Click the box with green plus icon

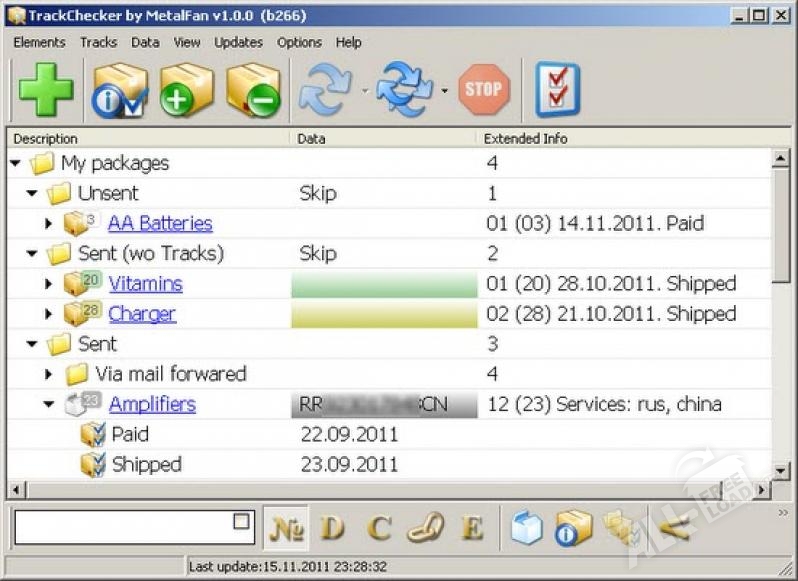pos(187,90)
